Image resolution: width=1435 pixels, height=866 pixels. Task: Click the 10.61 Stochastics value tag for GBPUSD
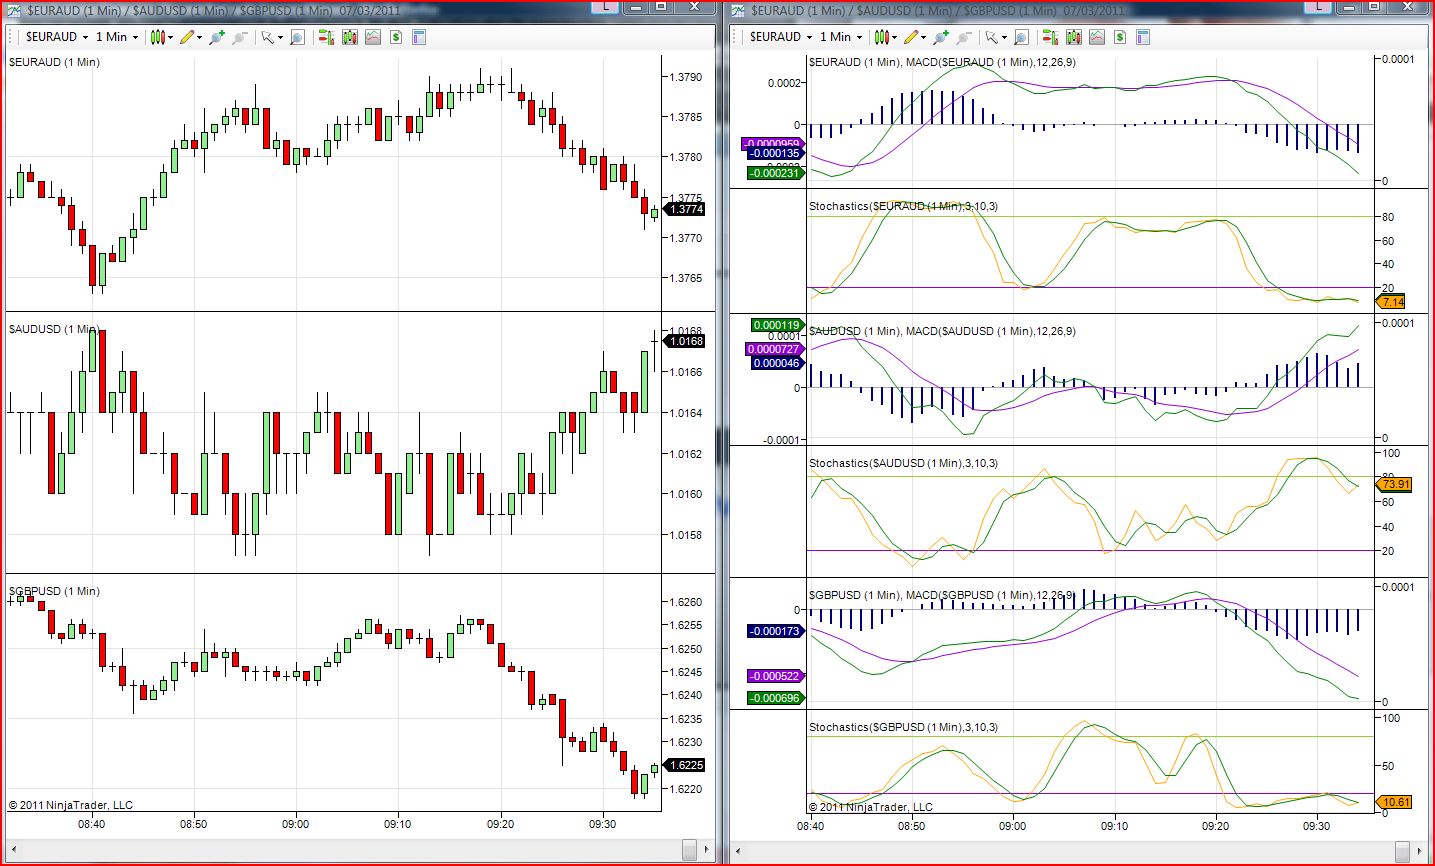pos(1392,802)
